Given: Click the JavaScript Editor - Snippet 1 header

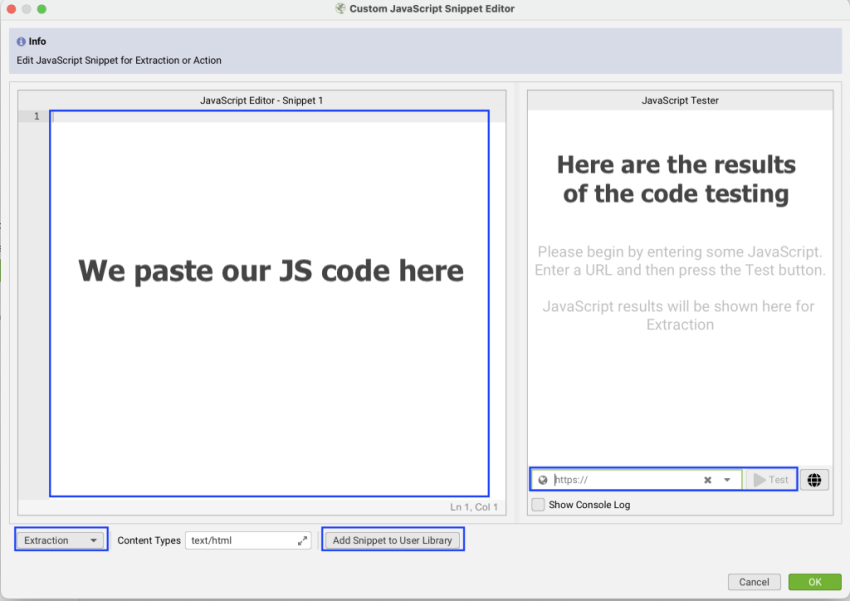Looking at the screenshot, I should [262, 100].
